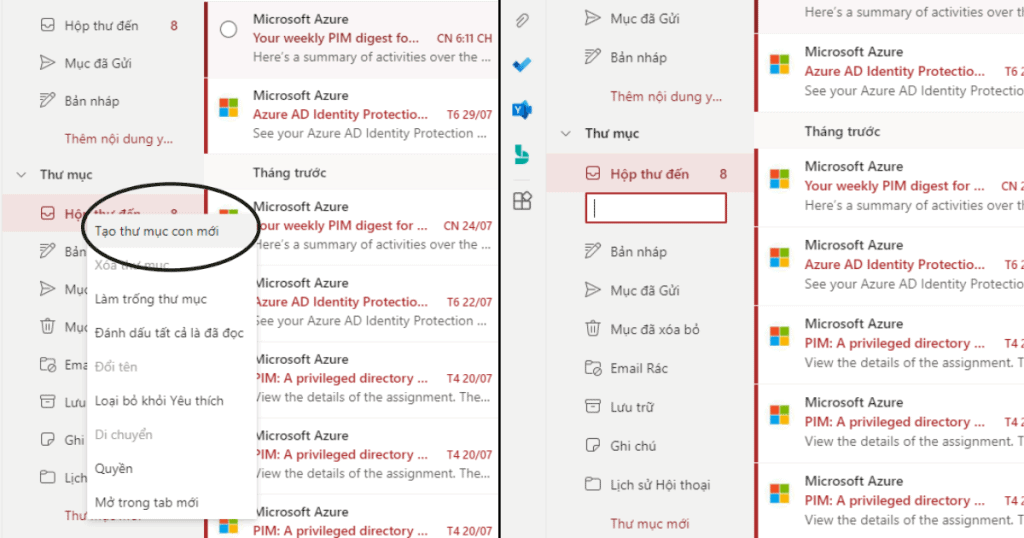Viewport: 1024px width, 538px height.
Task: Open 'Your weekly PIM digest for' message dated CN 24/07
Action: [x=352, y=225]
